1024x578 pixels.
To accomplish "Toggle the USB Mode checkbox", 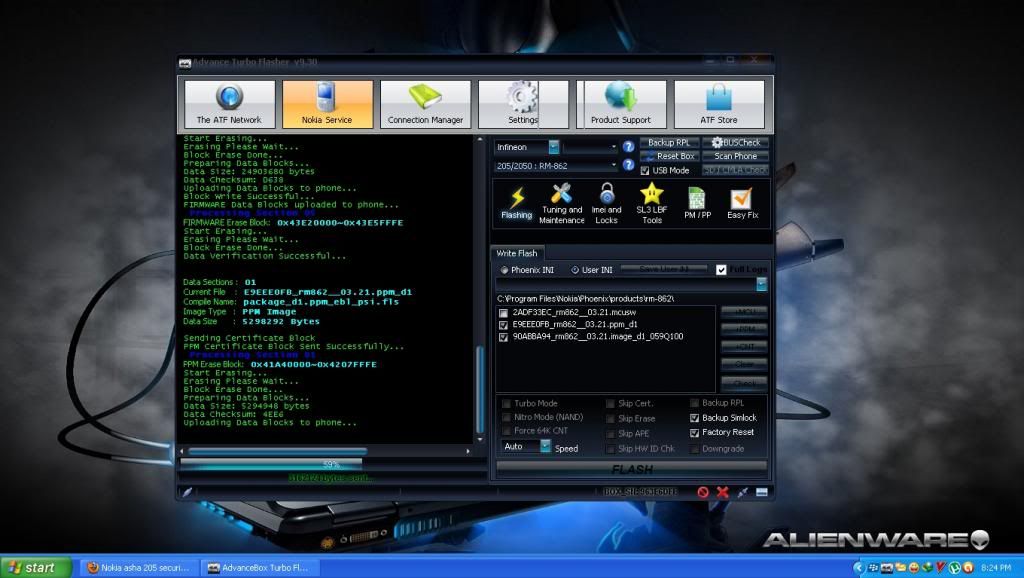I will [x=645, y=170].
